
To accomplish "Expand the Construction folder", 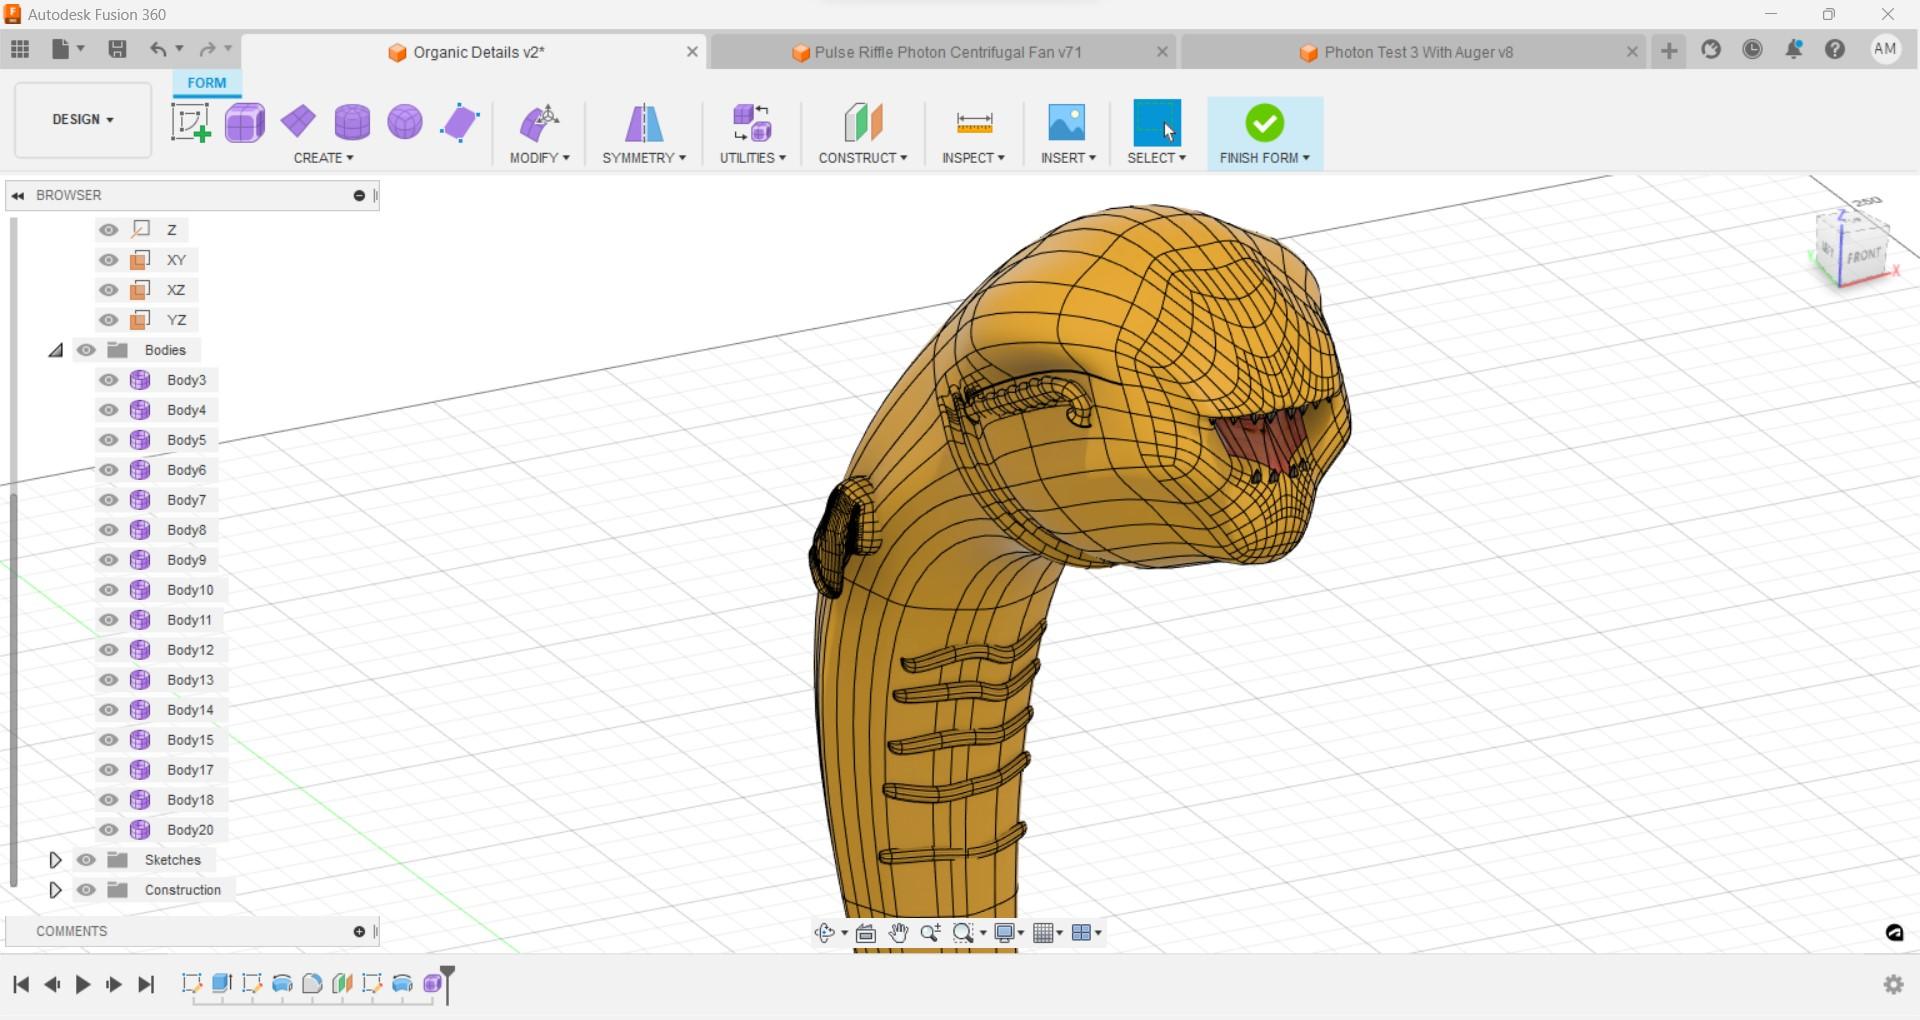I will tap(55, 890).
